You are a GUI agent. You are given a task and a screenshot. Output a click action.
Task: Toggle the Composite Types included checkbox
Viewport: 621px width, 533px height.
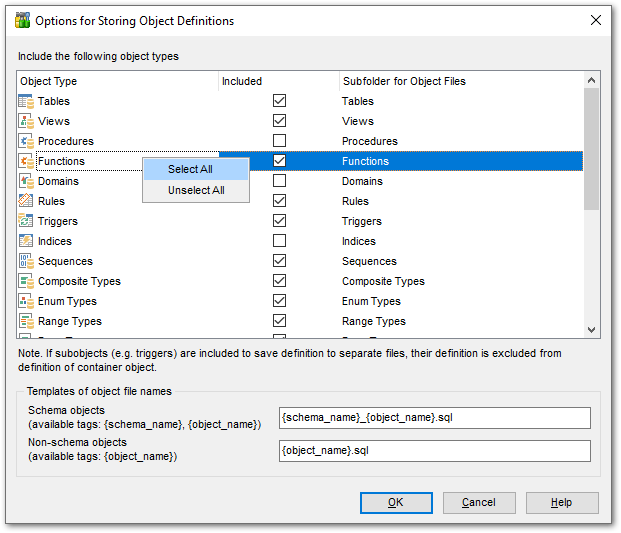tap(279, 280)
